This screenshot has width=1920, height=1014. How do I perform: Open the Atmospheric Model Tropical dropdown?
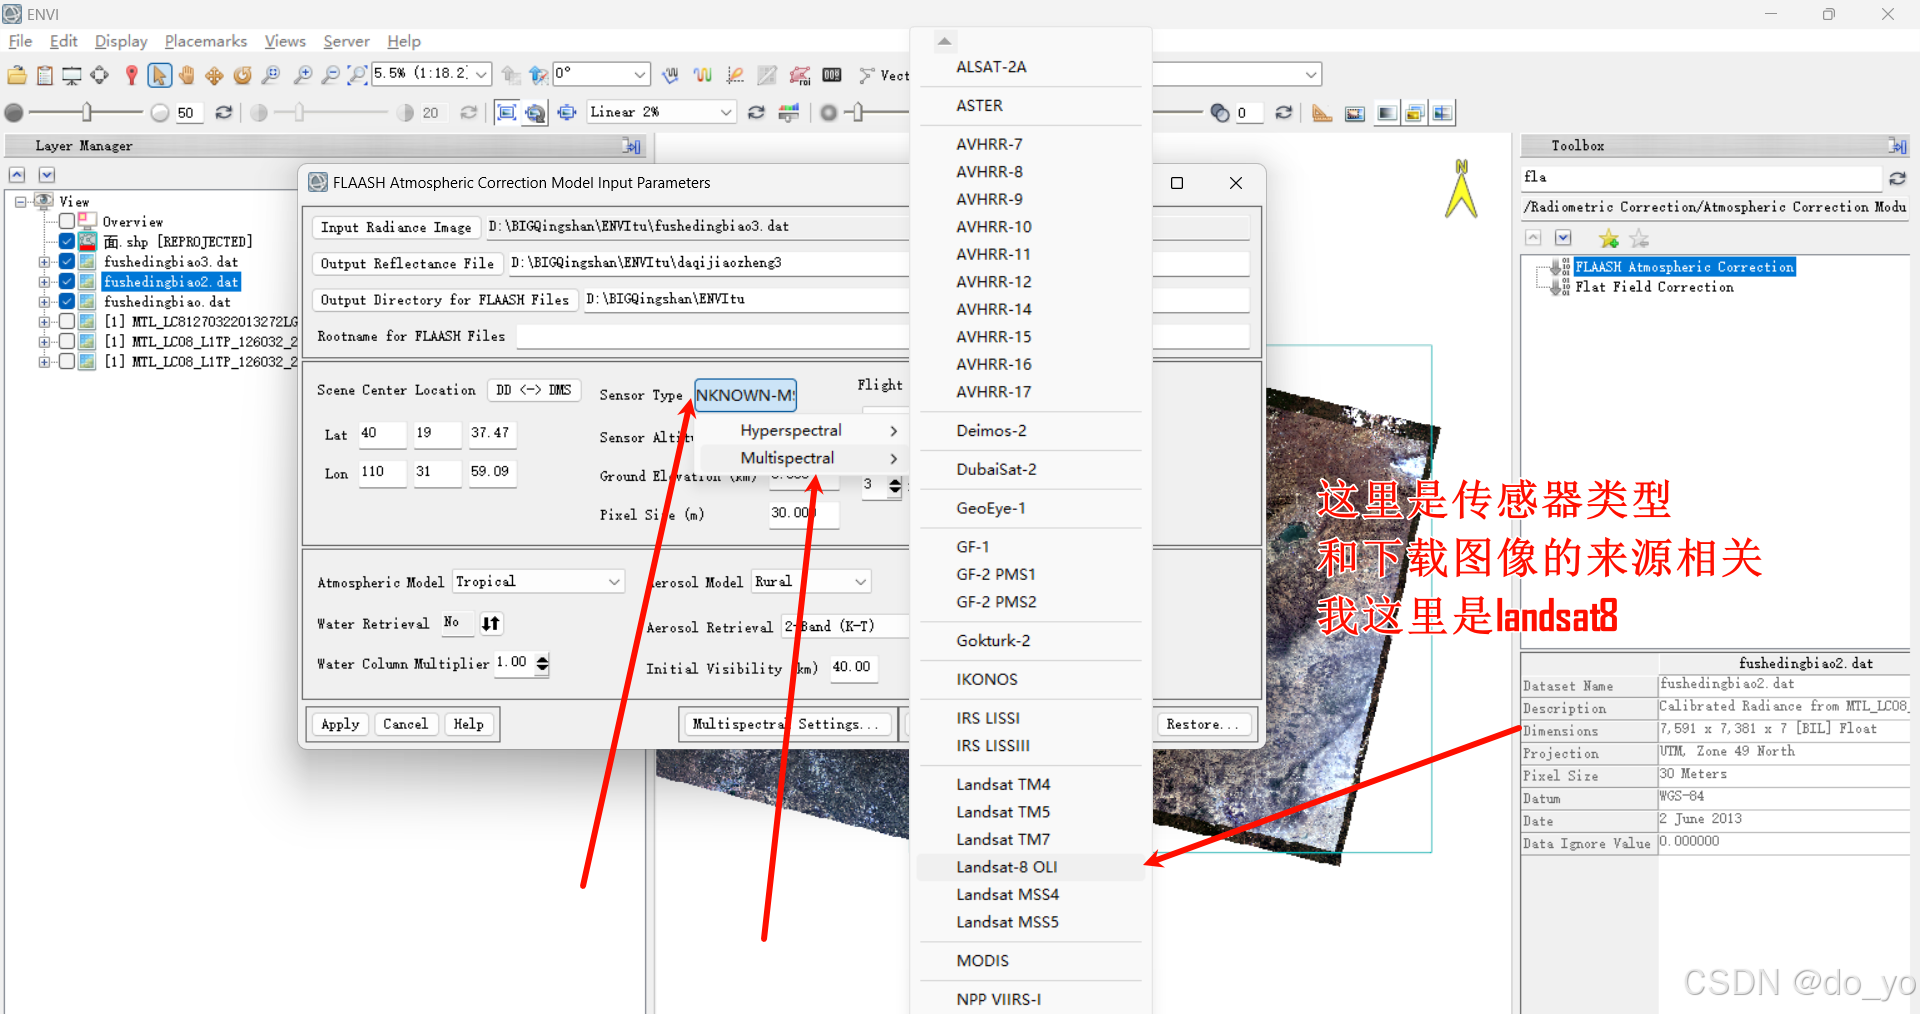[614, 582]
